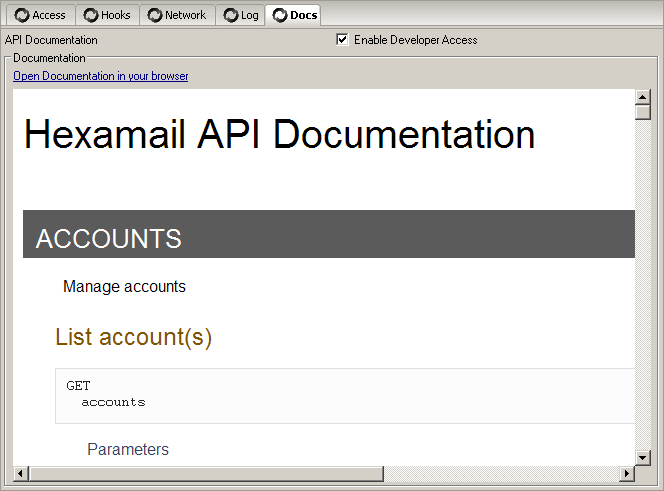This screenshot has height=491, width=664.
Task: Click the Parameters subheading
Action: click(x=128, y=449)
